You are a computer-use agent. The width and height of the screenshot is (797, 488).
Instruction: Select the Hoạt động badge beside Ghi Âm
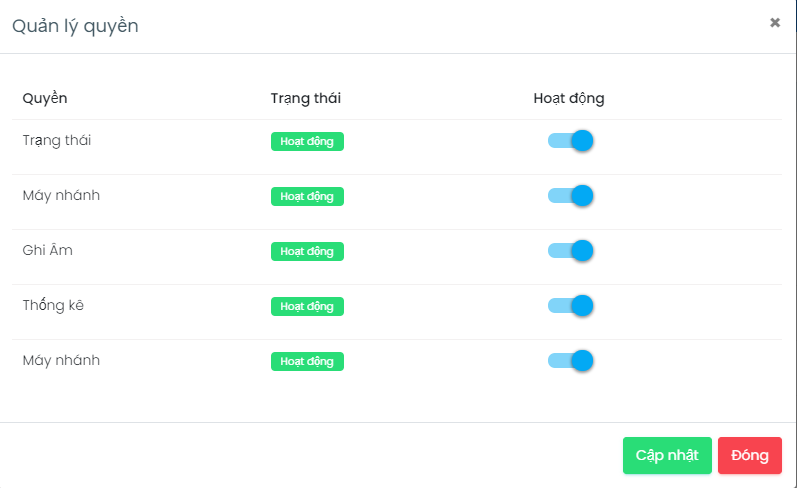[x=307, y=252]
